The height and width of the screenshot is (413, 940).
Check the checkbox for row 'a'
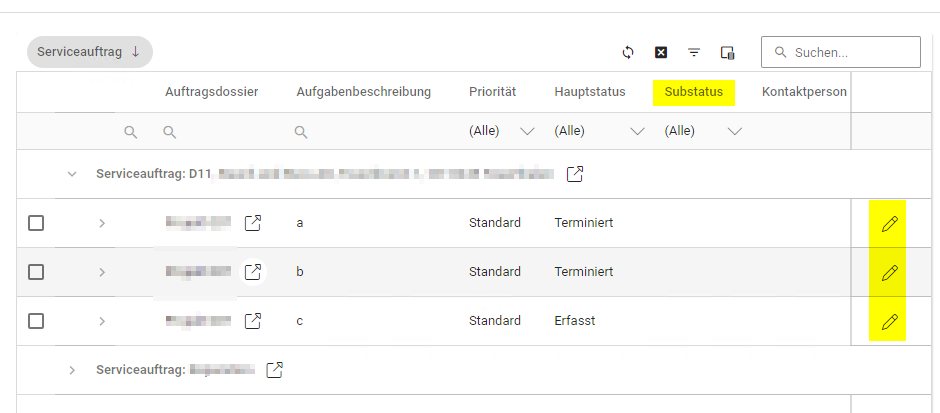[36, 223]
